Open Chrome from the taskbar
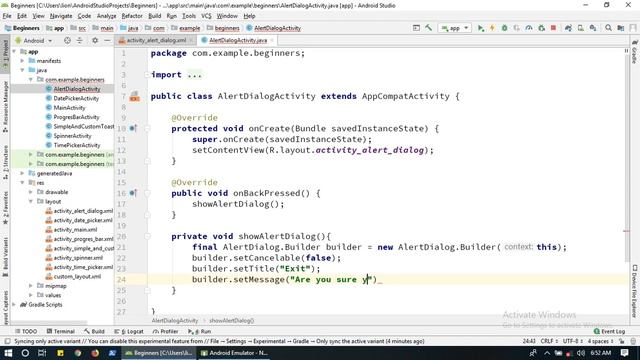Viewport: 640px width, 360px height. tap(78, 353)
